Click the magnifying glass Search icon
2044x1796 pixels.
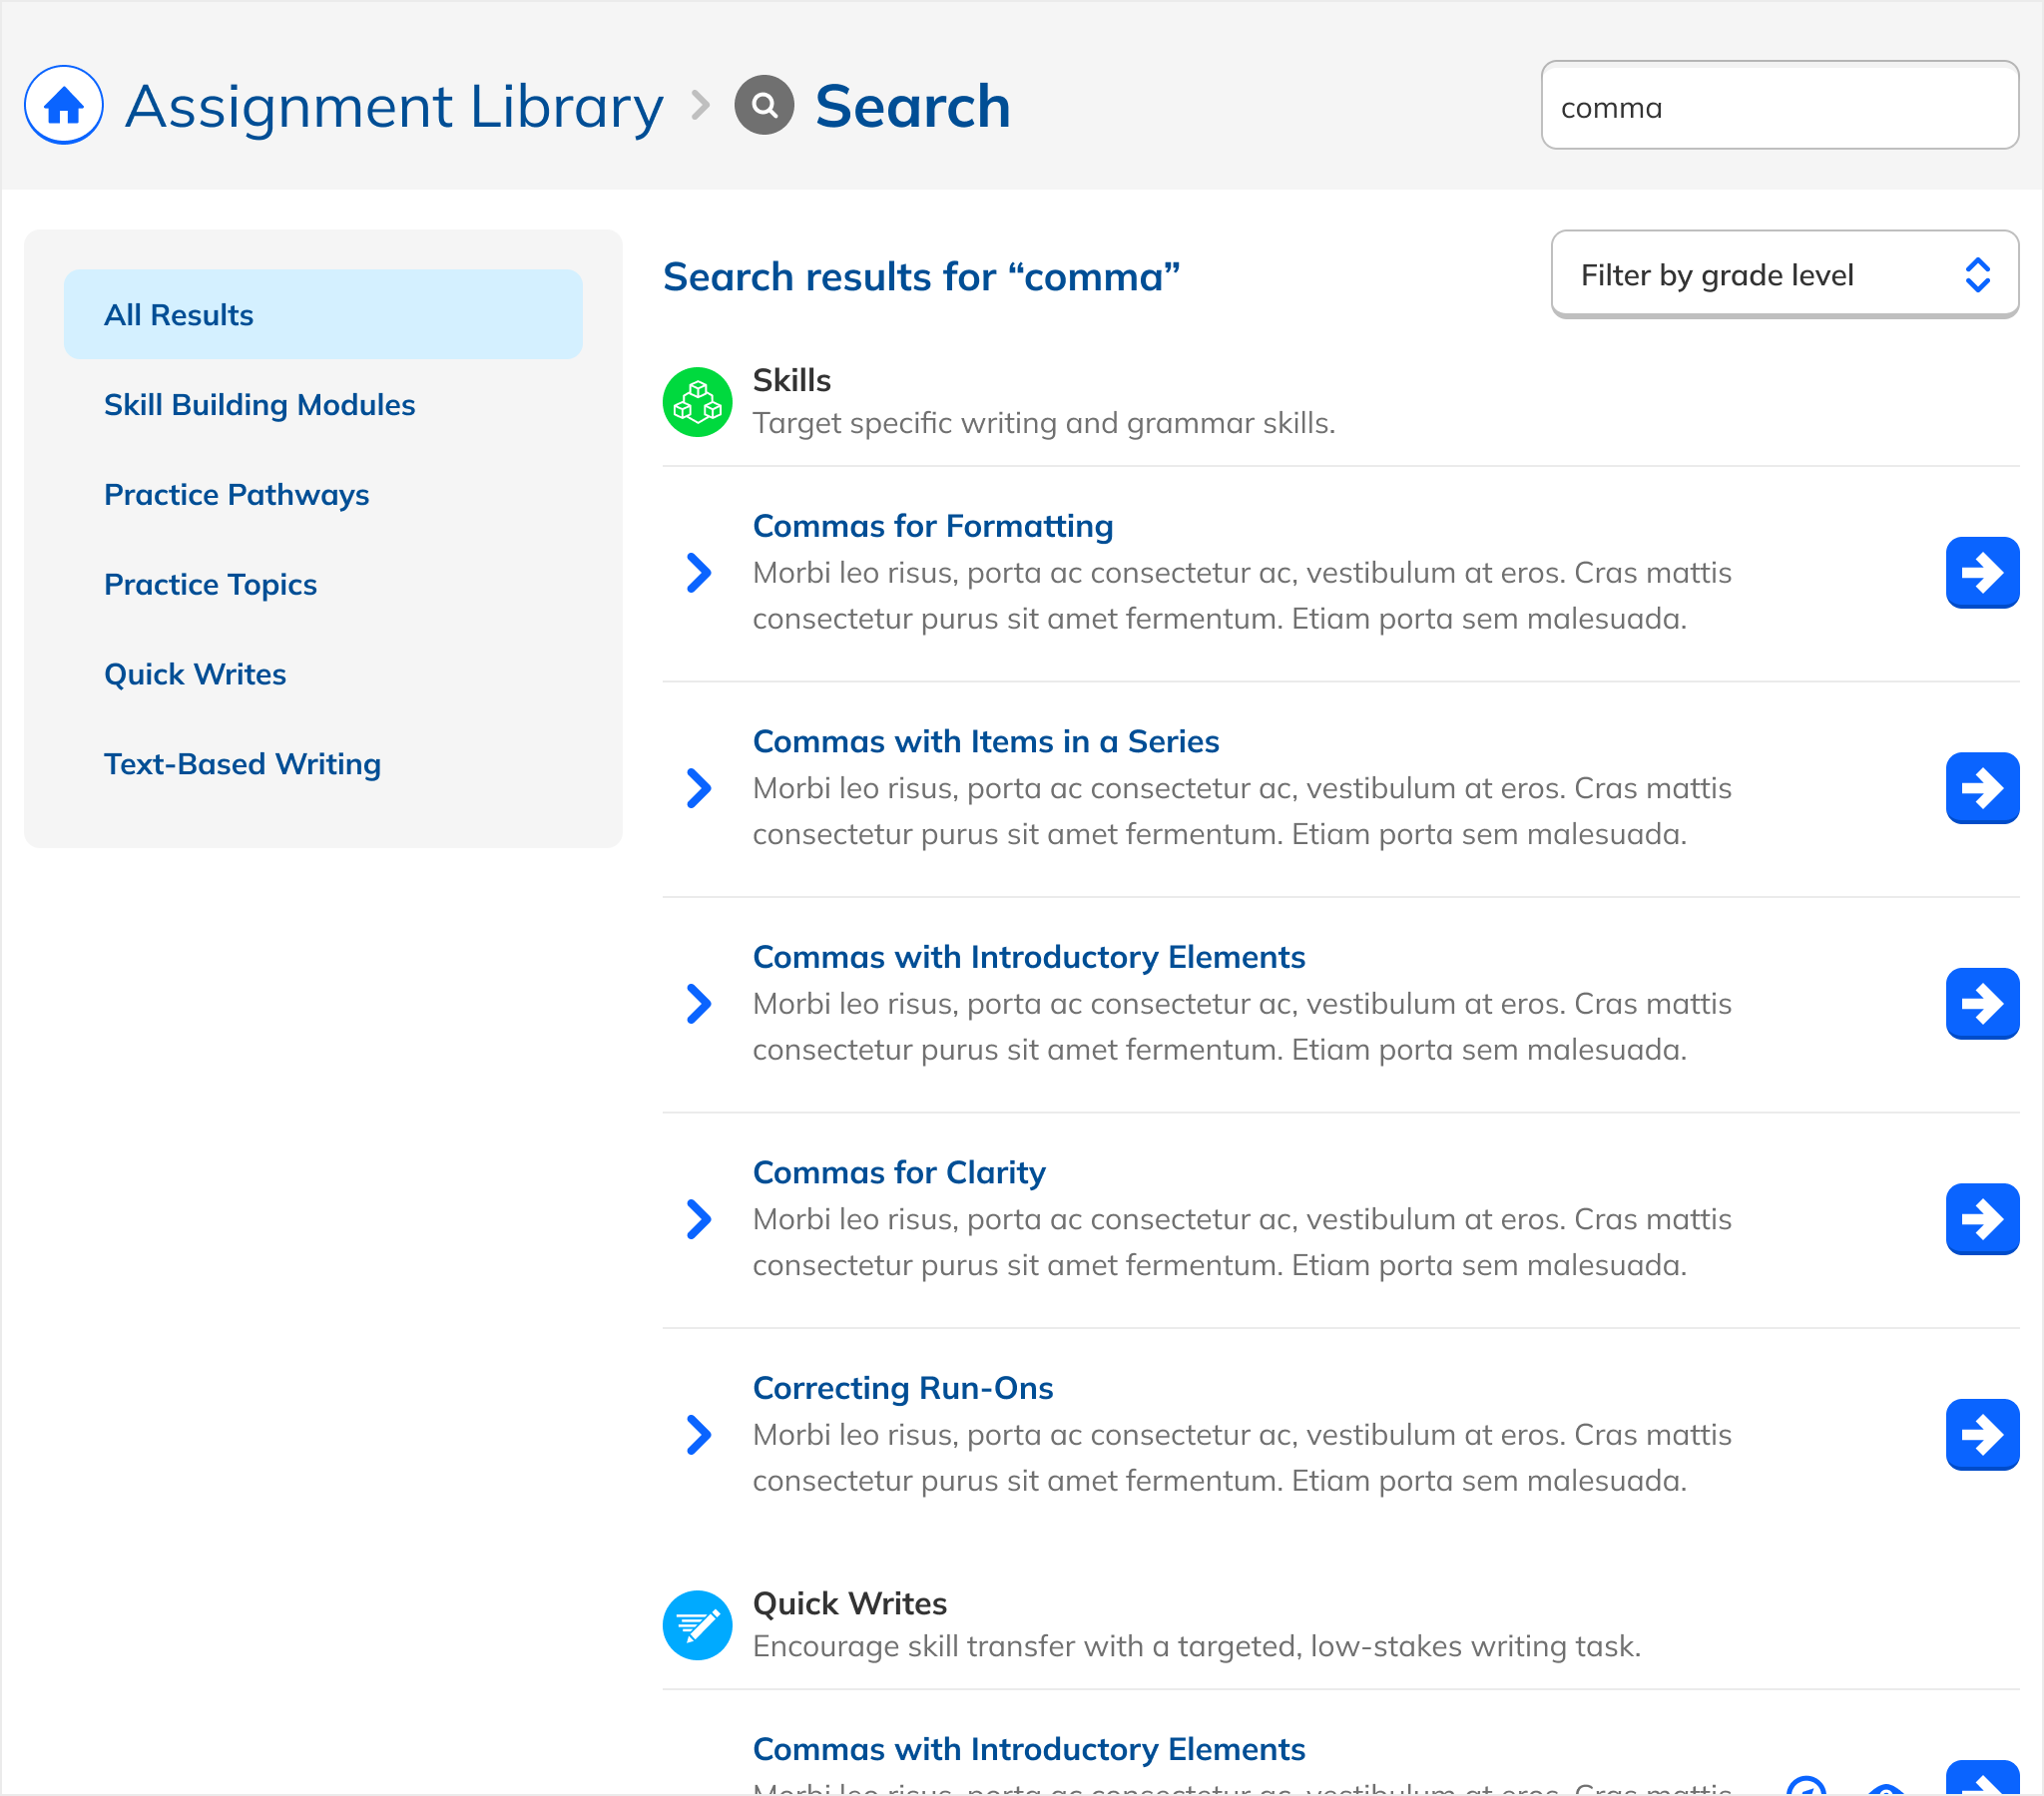[764, 105]
